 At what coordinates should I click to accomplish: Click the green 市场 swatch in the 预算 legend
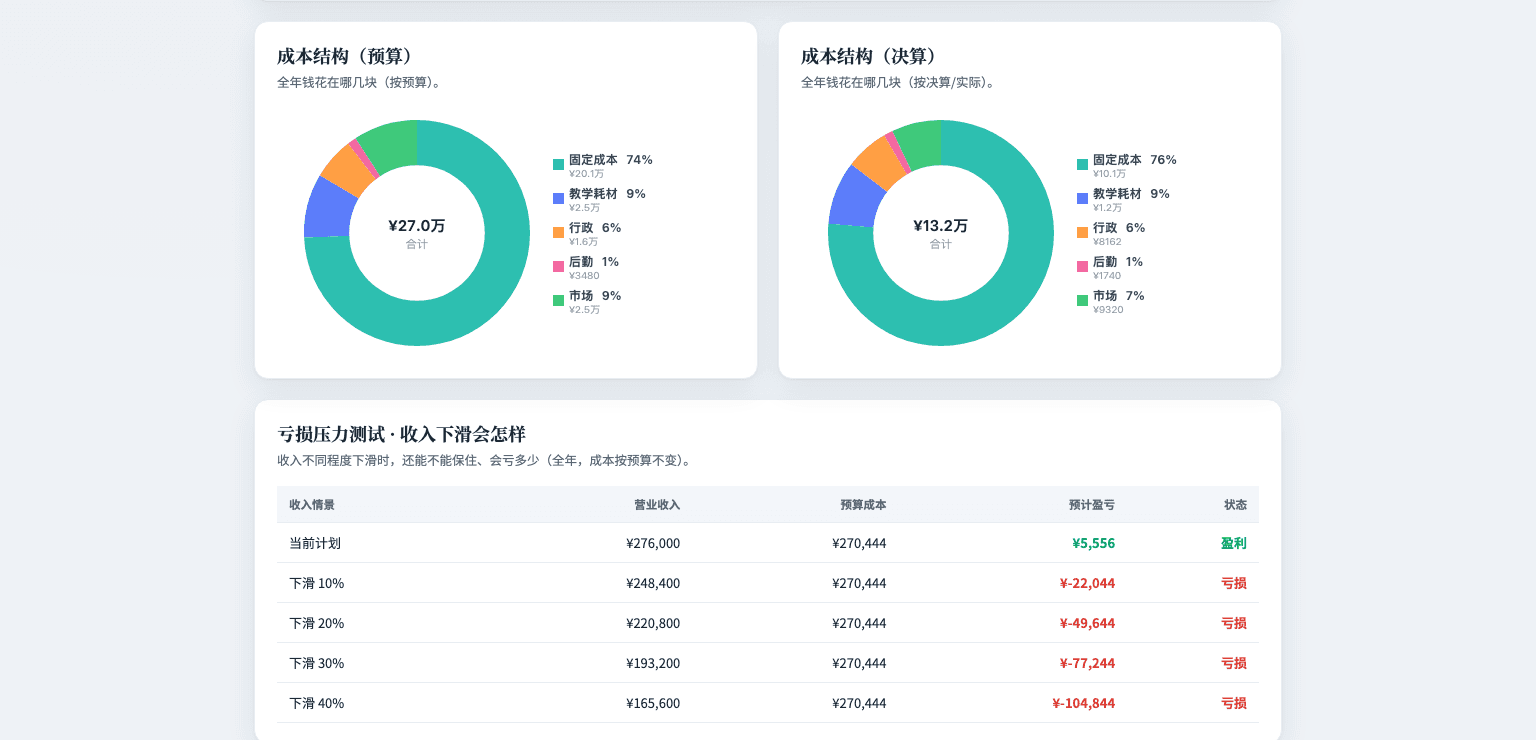(558, 300)
